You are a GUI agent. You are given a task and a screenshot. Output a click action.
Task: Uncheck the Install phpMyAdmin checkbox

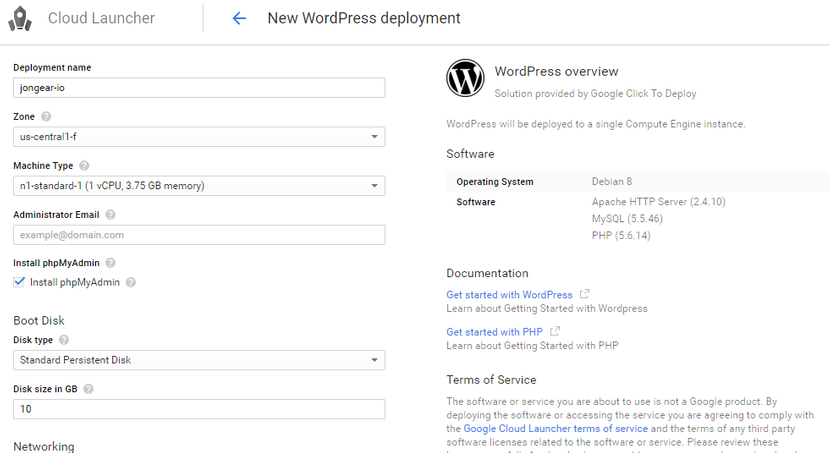[20, 282]
